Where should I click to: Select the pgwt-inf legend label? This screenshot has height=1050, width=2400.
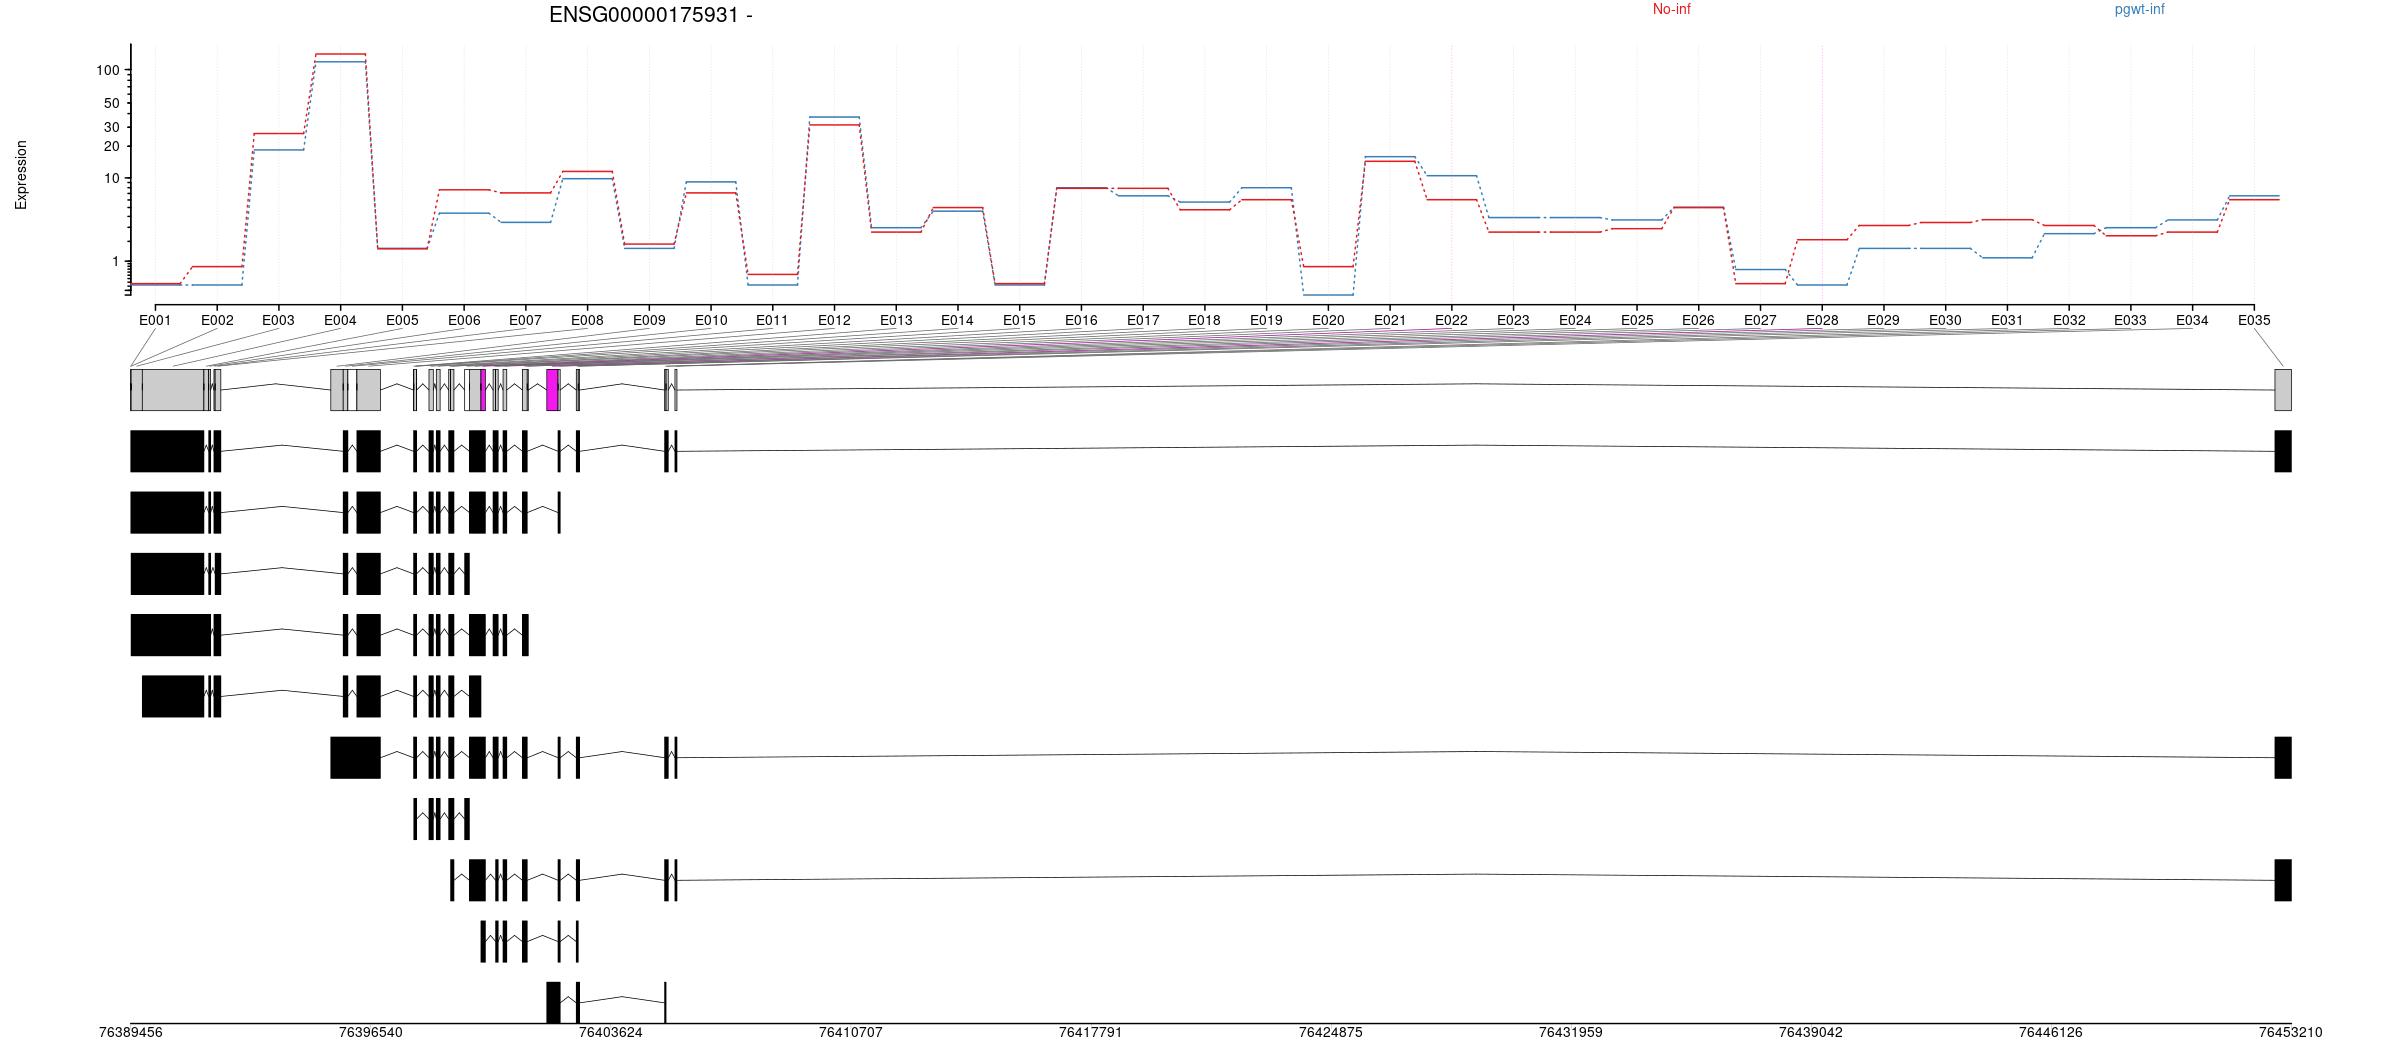point(2139,9)
